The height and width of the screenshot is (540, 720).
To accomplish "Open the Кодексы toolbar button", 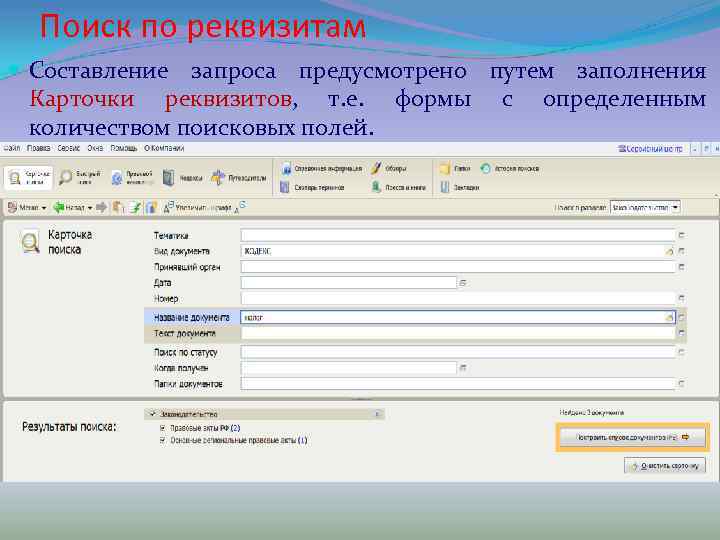I will [x=182, y=178].
